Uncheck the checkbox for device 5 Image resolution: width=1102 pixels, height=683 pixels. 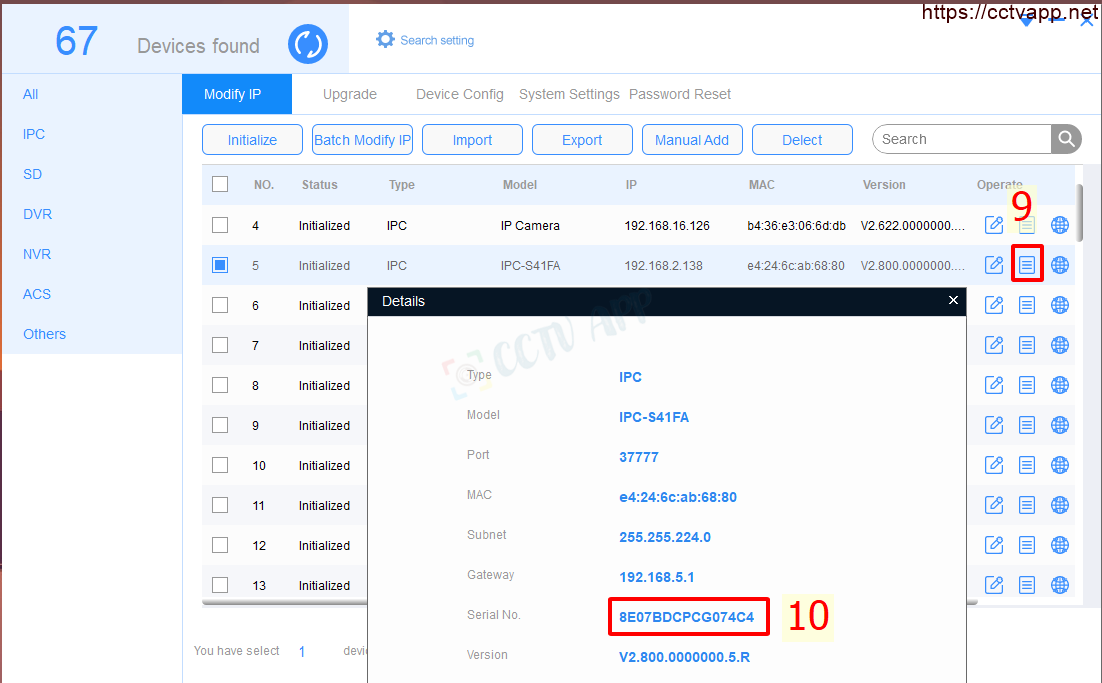point(220,265)
